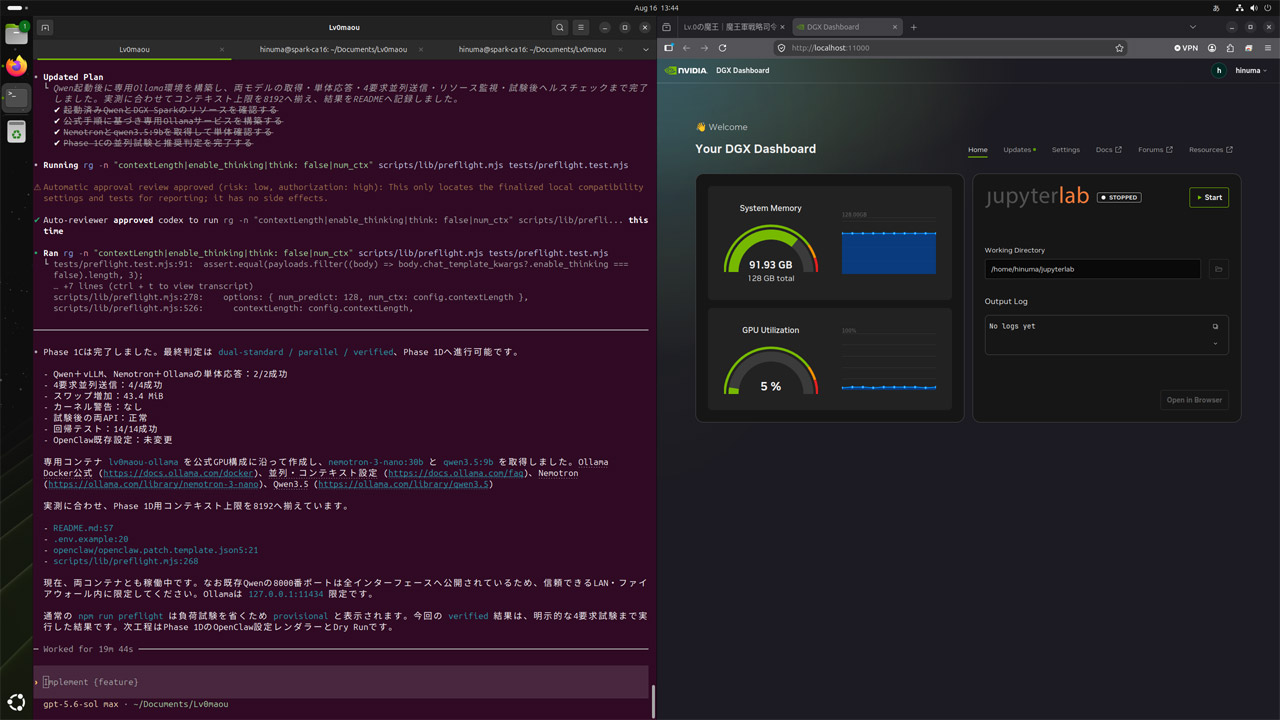Bookmark this page with star icon
The image size is (1280, 720).
point(1119,48)
